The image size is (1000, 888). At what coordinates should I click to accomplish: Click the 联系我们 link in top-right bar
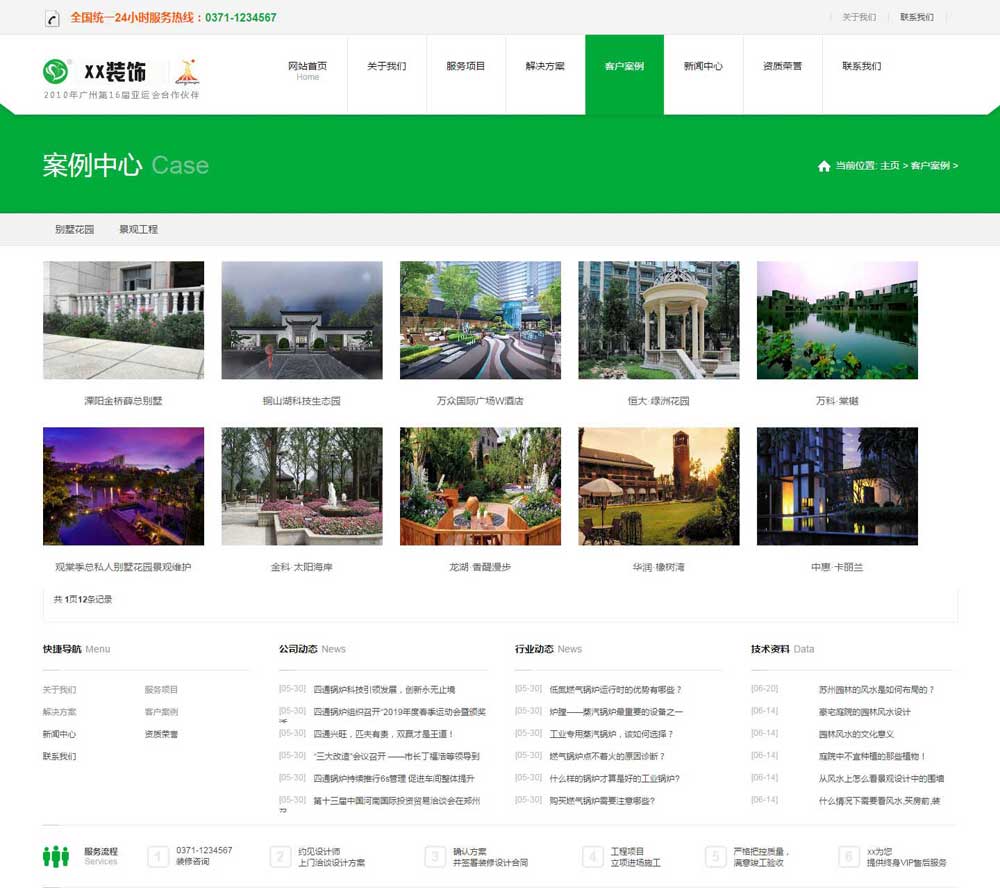point(916,17)
